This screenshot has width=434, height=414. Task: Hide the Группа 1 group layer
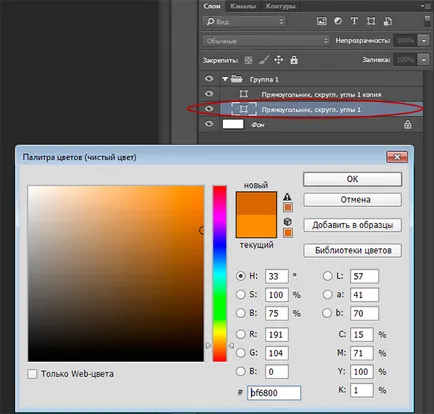[209, 79]
